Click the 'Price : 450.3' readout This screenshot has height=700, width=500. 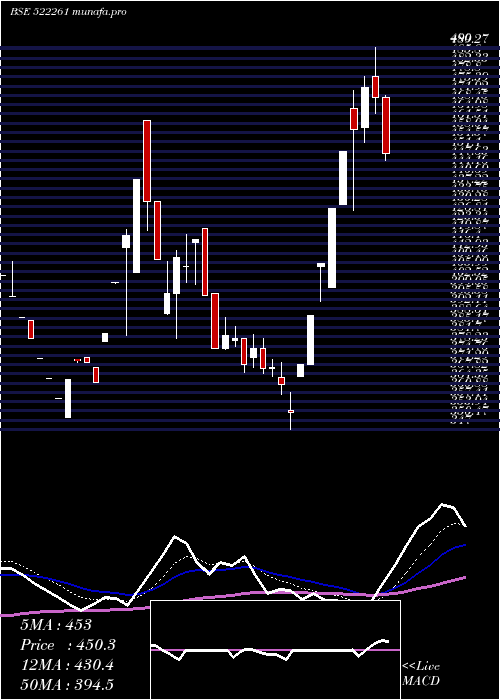click(68, 645)
